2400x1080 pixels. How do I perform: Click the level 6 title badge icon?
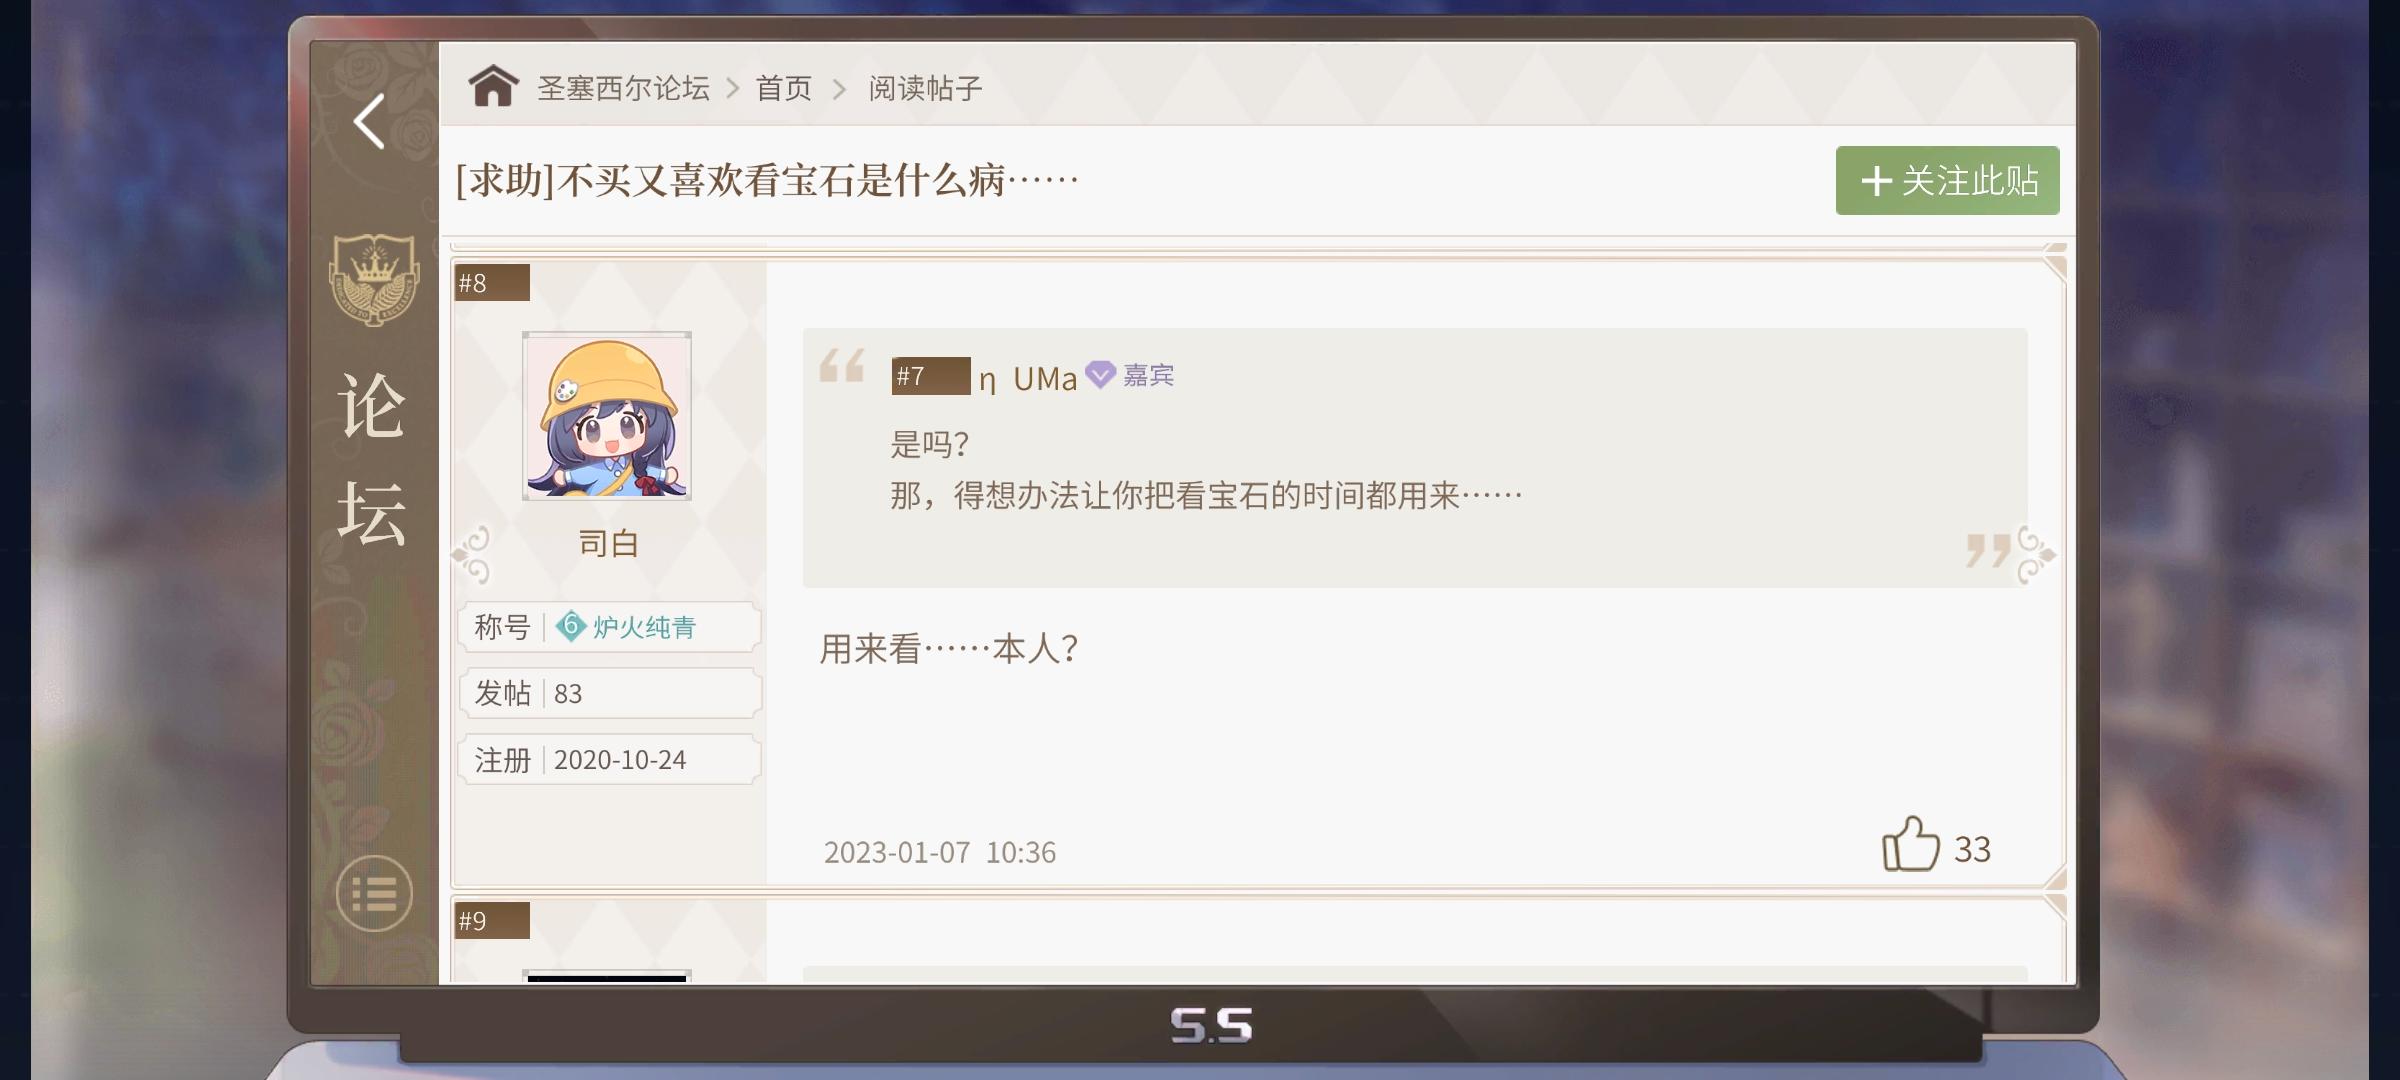[x=570, y=626]
